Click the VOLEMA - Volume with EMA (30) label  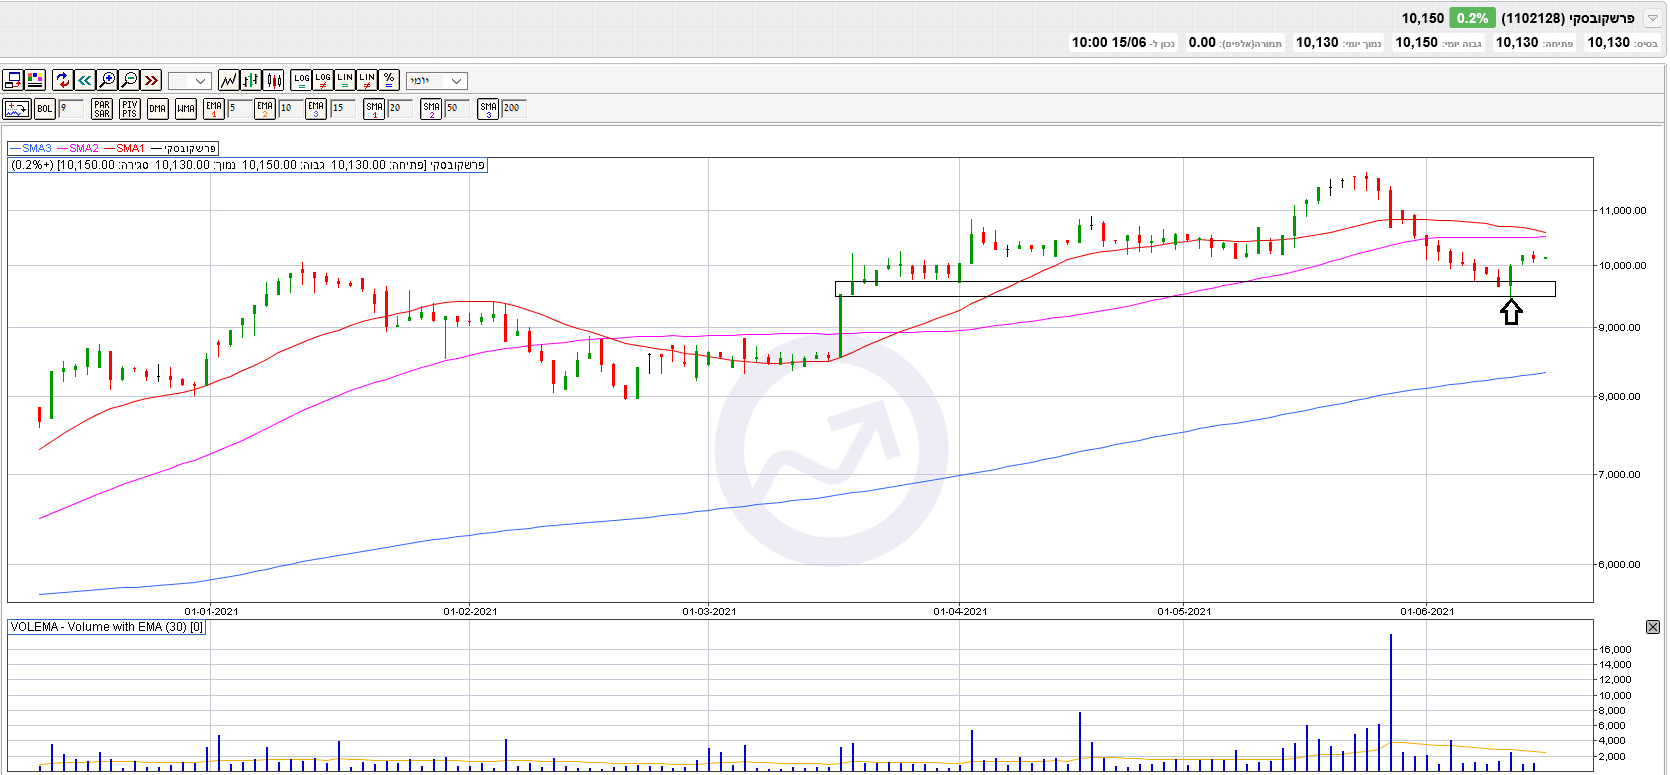[107, 627]
